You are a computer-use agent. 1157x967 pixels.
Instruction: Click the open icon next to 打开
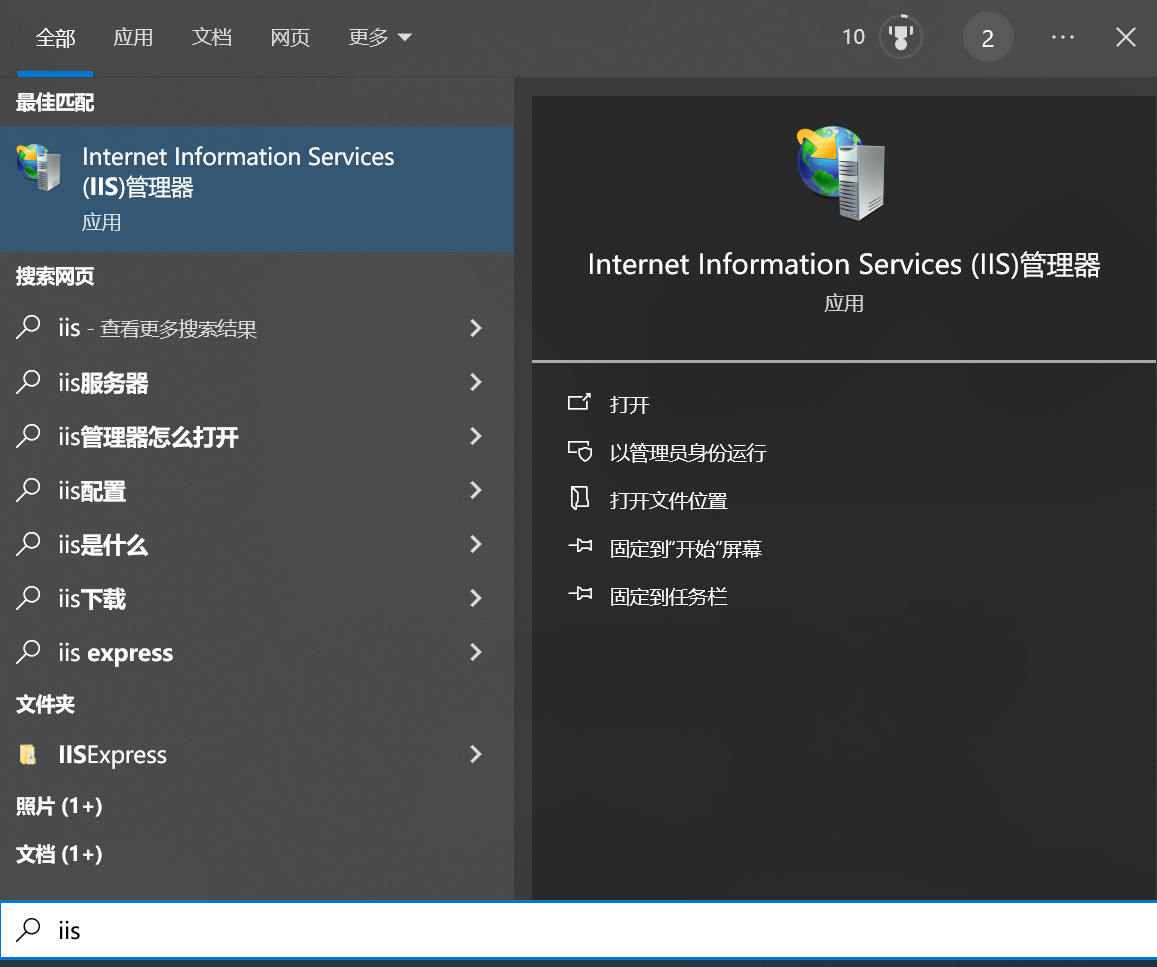pyautogui.click(x=579, y=402)
